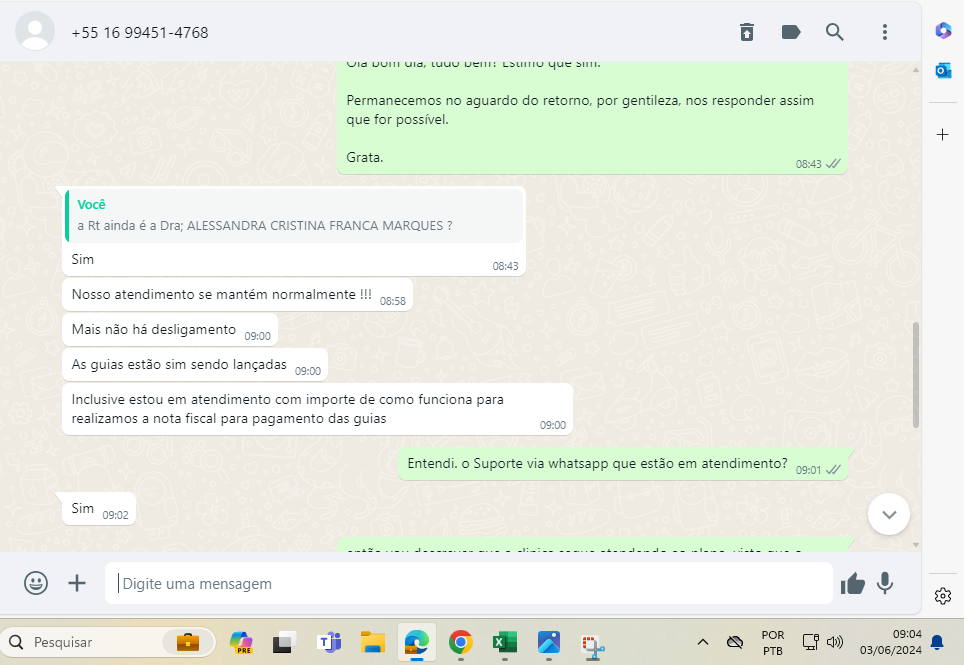Click message 'Nosso atendimento se mantém normalmente !!!'
This screenshot has height=665, width=964.
click(237, 294)
